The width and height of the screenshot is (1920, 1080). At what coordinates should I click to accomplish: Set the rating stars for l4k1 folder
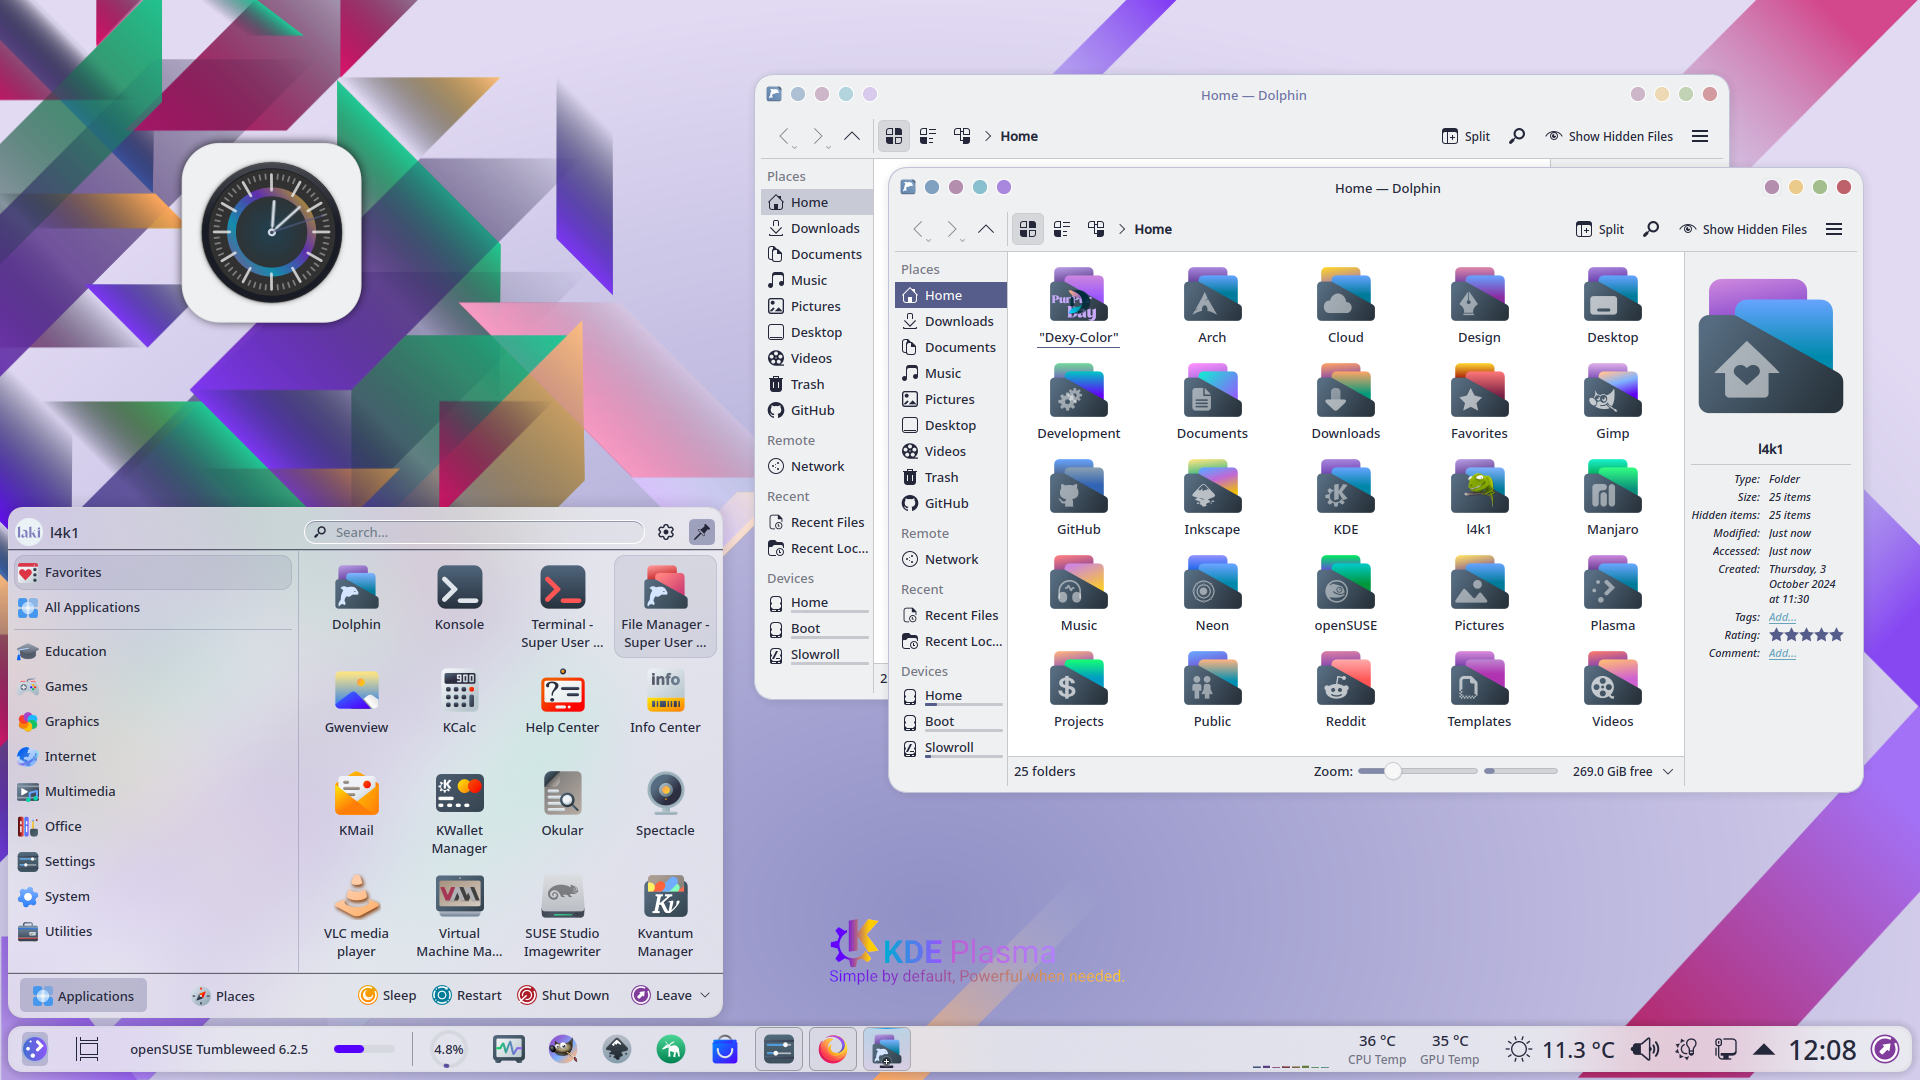point(1806,635)
